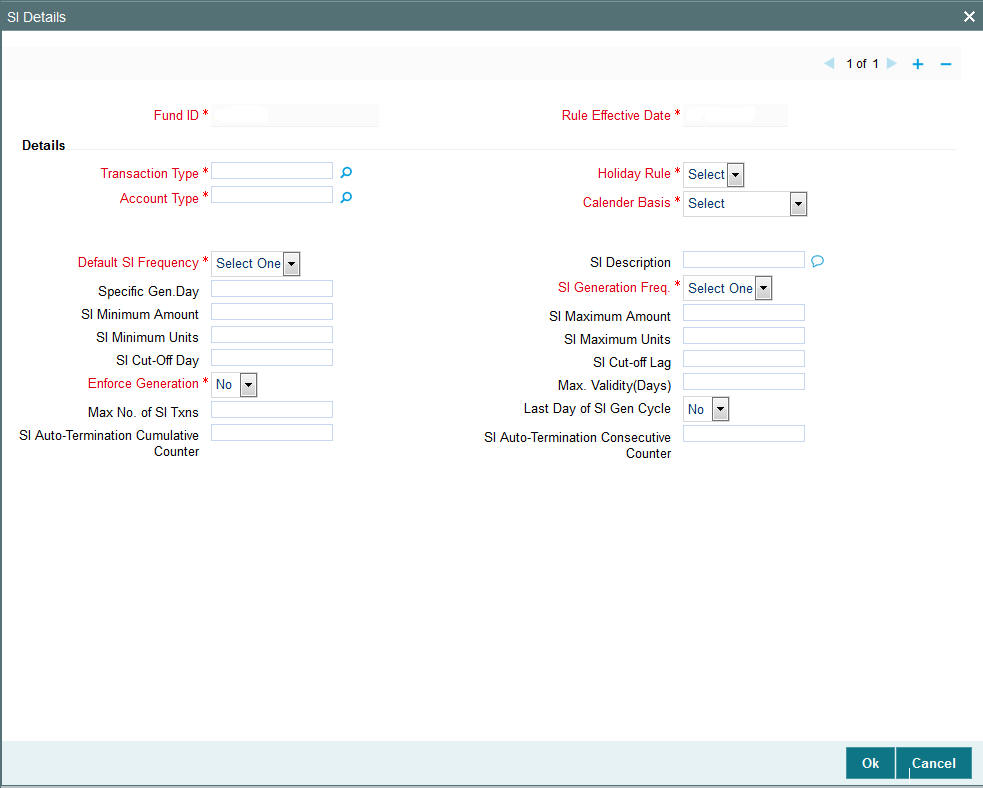The image size is (983, 788).
Task: Open Transaction Type lookup search icon
Action: click(x=346, y=172)
